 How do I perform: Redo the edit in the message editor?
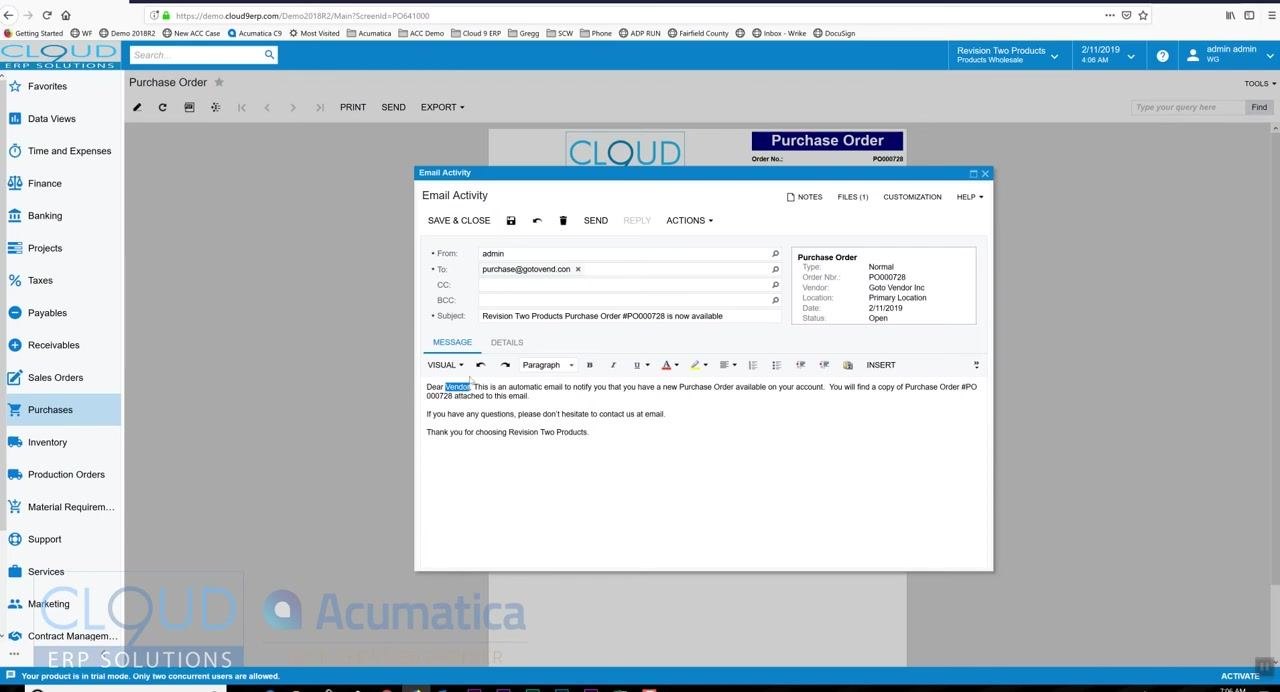505,365
